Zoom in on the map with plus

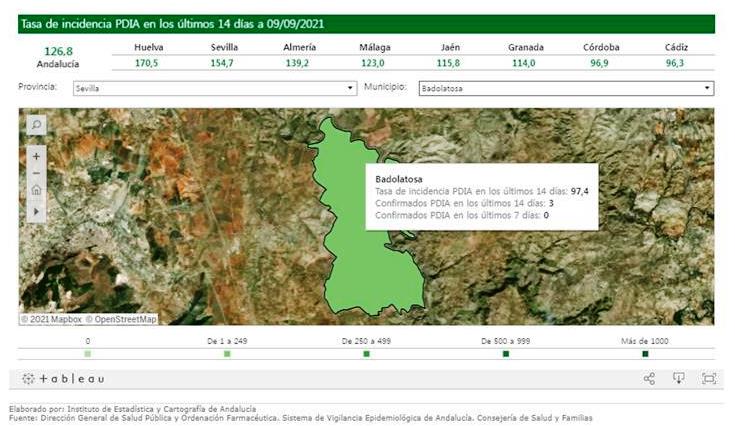point(36,156)
